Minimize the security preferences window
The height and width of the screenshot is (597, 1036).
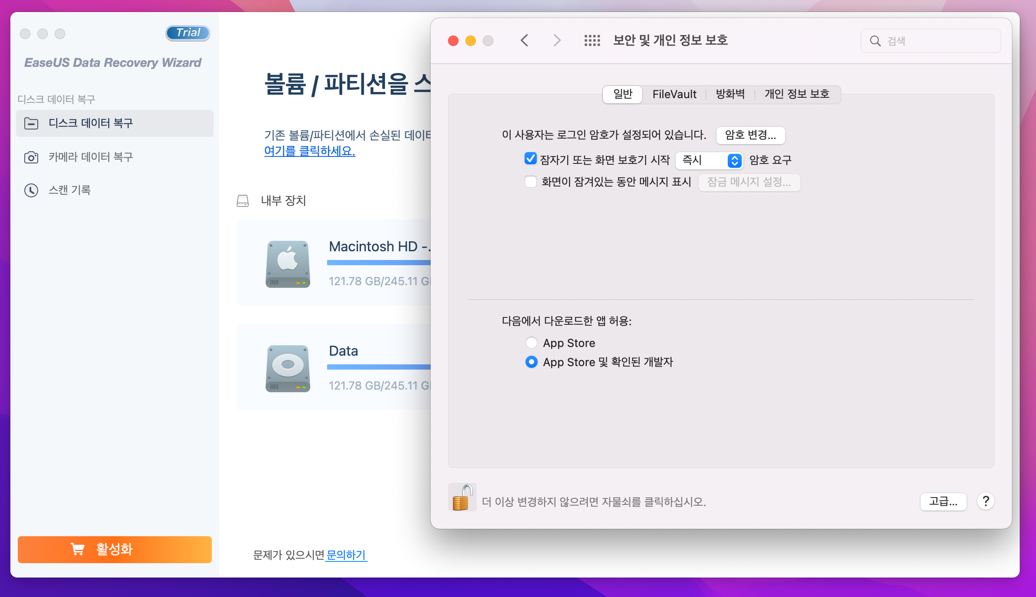pos(470,41)
